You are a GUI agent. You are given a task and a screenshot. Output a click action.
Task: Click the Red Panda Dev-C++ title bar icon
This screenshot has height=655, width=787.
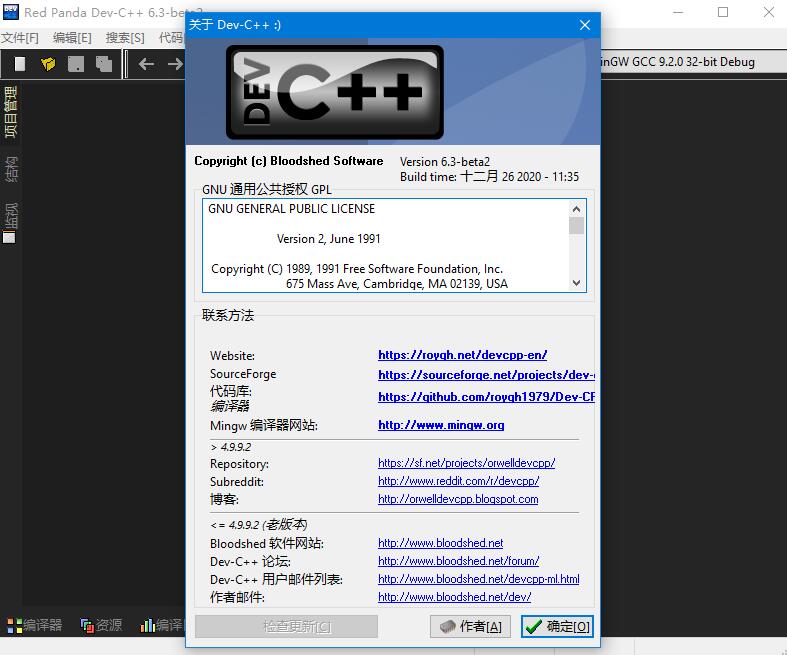coord(11,12)
